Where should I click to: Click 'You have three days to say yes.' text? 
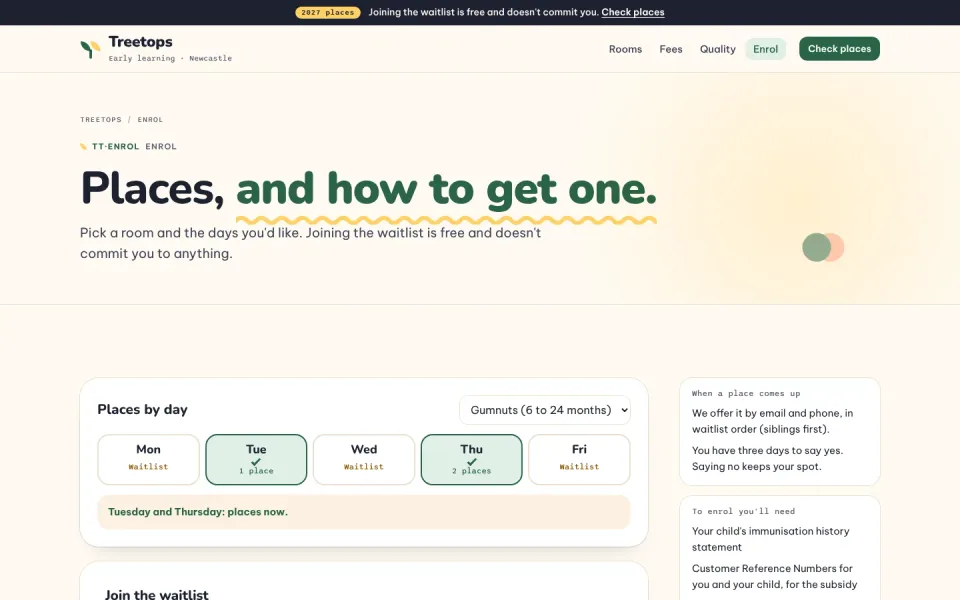click(x=767, y=451)
